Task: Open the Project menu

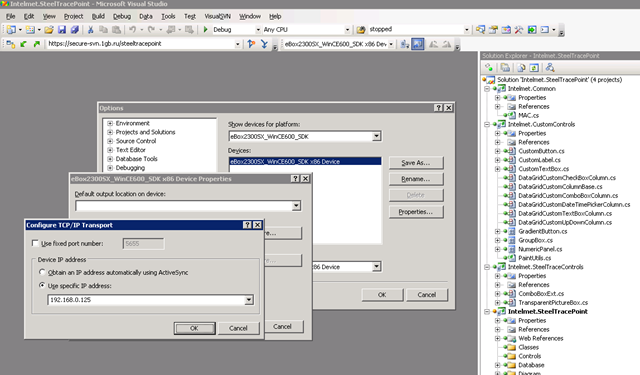Action: coord(73,16)
